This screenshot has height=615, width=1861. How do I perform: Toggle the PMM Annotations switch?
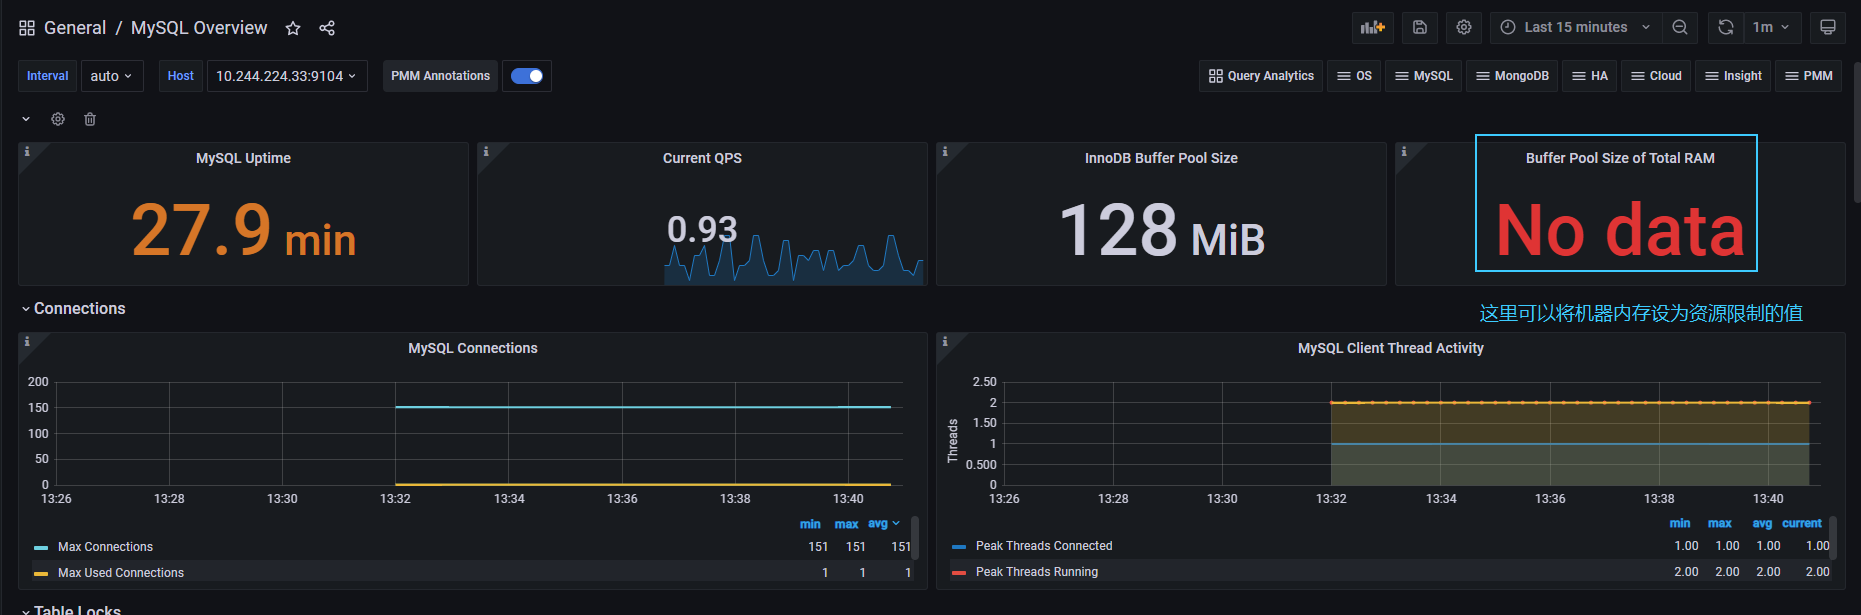[527, 76]
